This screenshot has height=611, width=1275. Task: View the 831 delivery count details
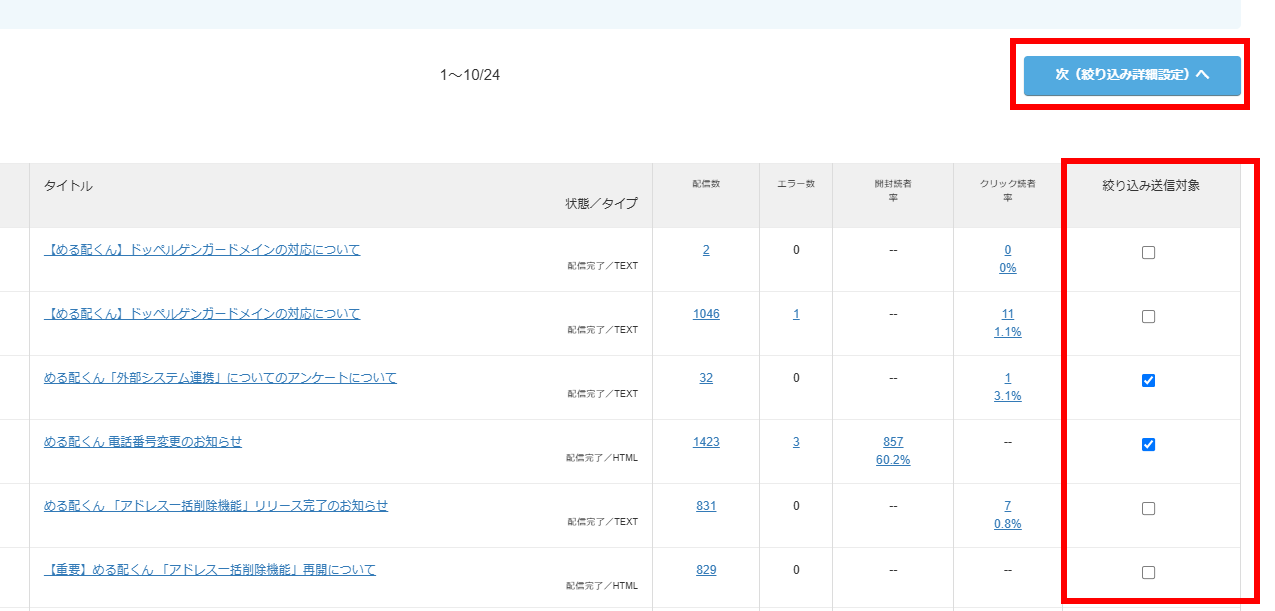(x=706, y=506)
